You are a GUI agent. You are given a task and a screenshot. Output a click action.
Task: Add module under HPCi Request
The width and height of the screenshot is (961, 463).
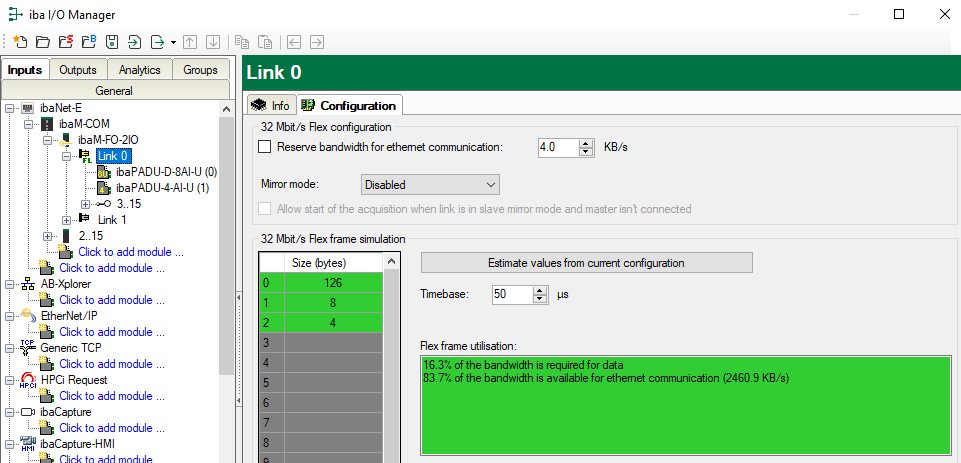(x=112, y=396)
